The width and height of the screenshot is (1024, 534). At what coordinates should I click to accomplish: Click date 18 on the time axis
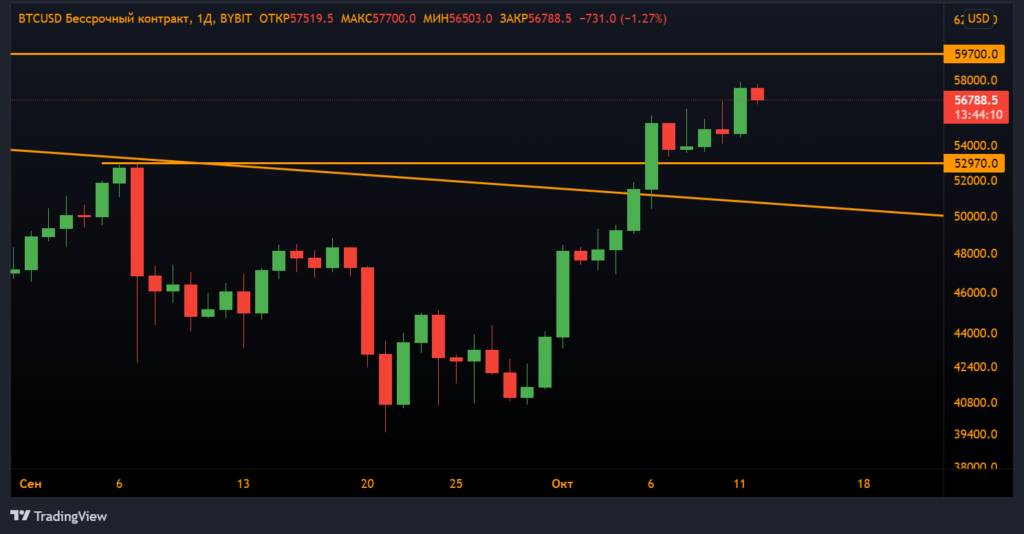point(864,484)
